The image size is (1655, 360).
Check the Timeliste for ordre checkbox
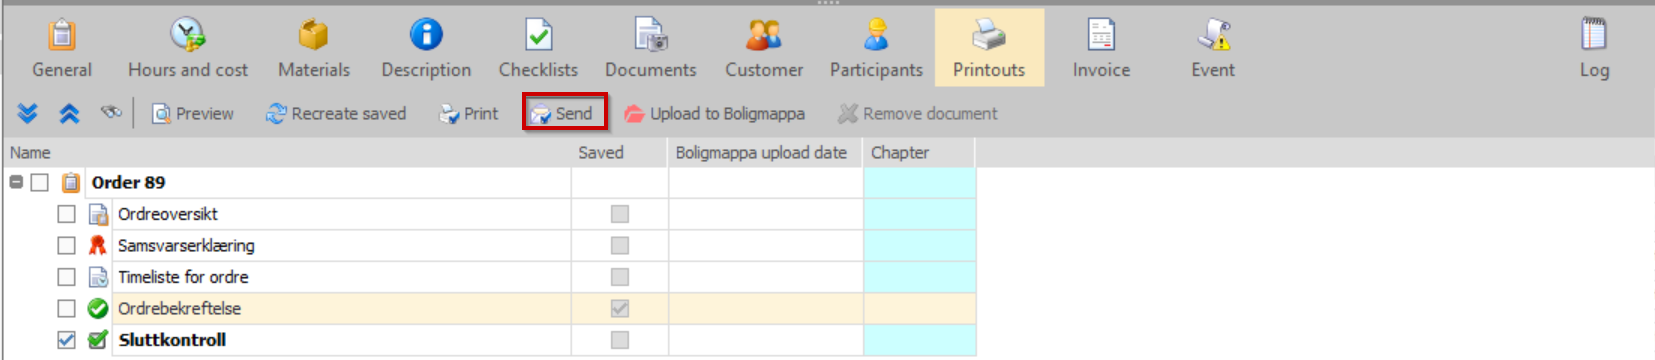pos(66,277)
